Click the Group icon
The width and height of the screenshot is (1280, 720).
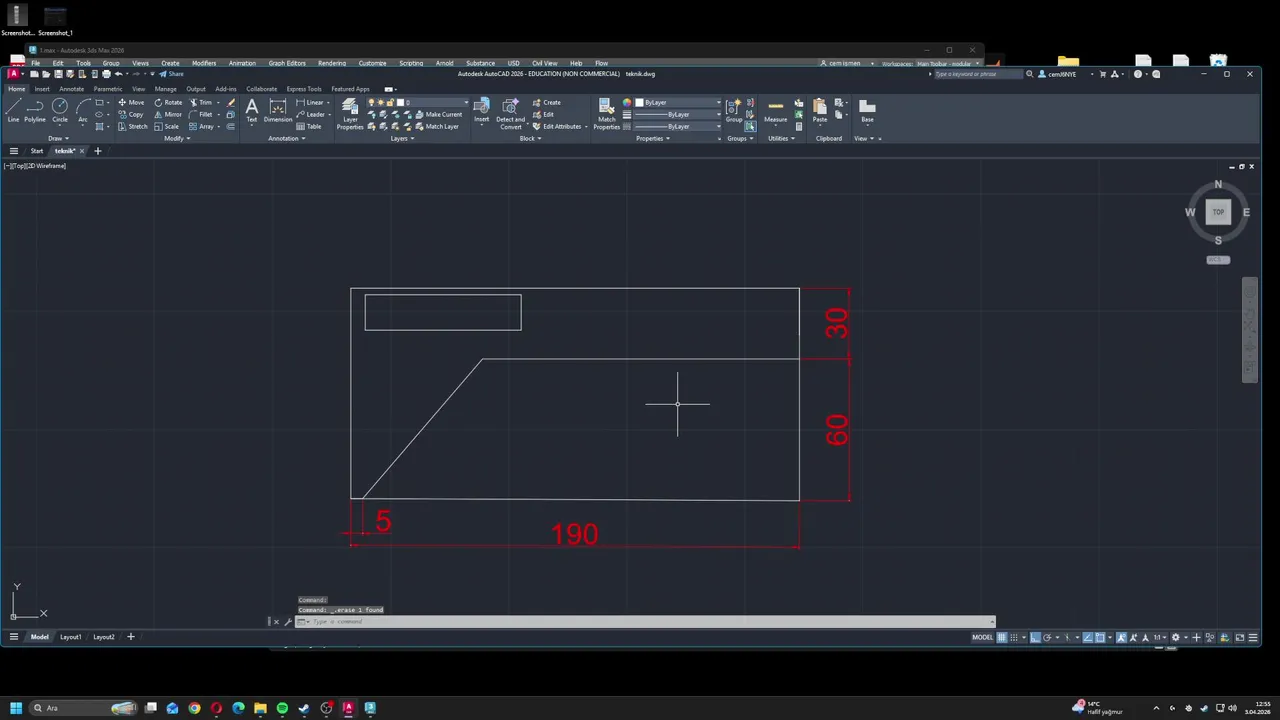(x=734, y=110)
